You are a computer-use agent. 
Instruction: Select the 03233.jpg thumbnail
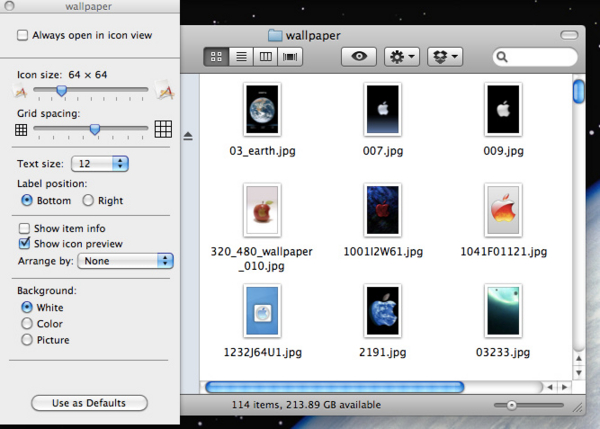(503, 311)
